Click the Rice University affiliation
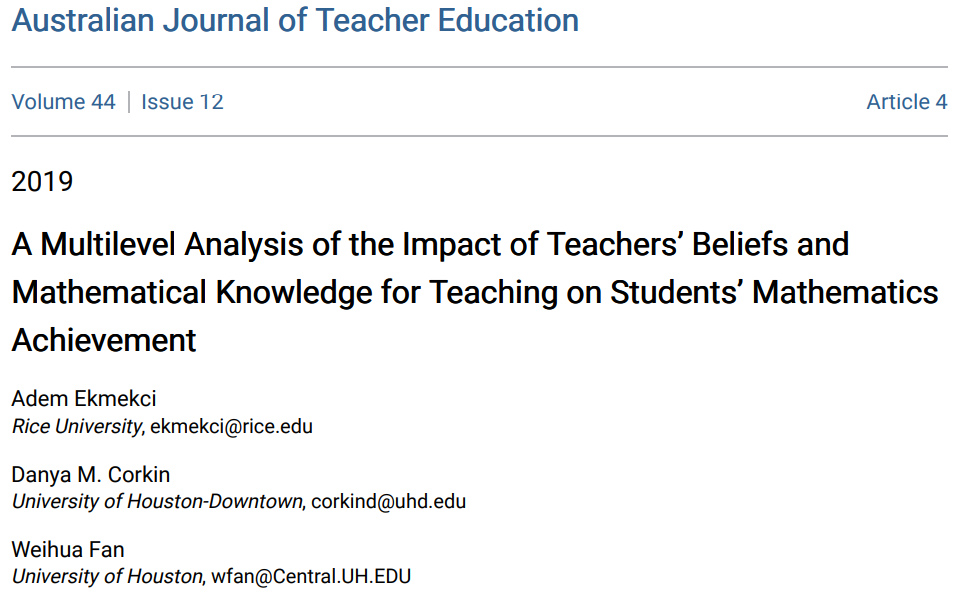Image resolution: width=954 pixels, height=595 pixels. [x=77, y=426]
